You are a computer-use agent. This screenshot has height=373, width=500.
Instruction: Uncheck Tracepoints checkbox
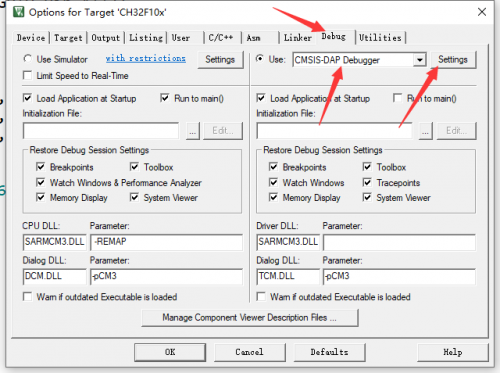[367, 182]
